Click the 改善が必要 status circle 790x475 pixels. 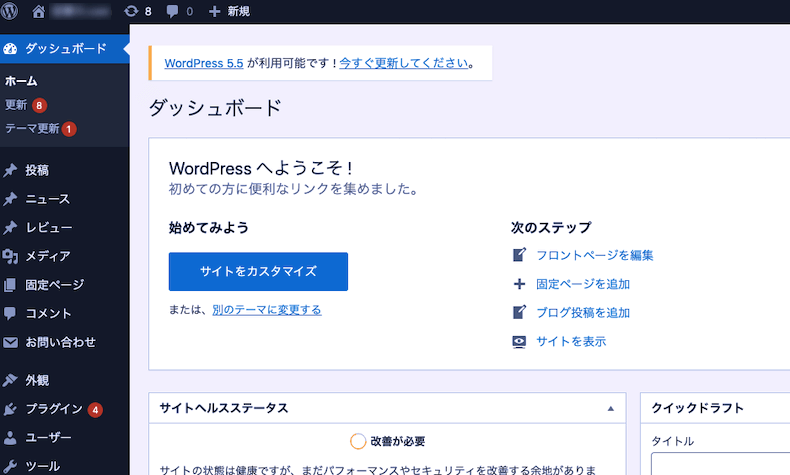tap(358, 441)
